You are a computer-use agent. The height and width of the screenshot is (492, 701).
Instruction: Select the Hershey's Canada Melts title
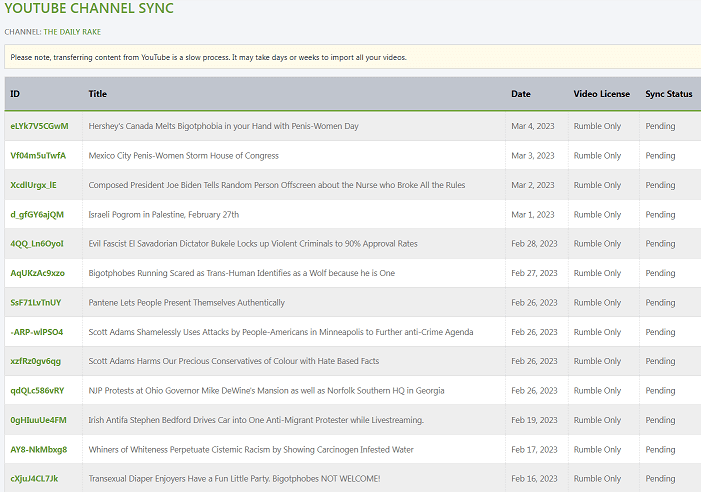pos(224,126)
